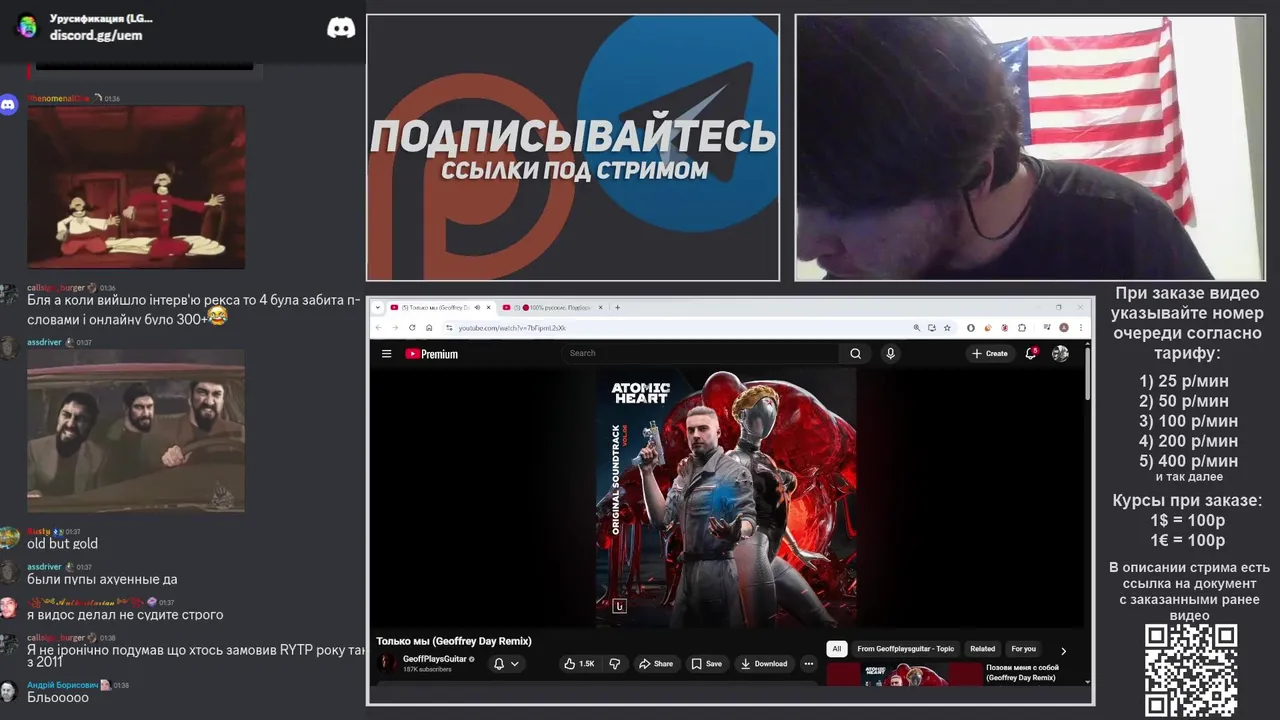Click the Download button
This screenshot has width=1280, height=720.
tap(764, 664)
